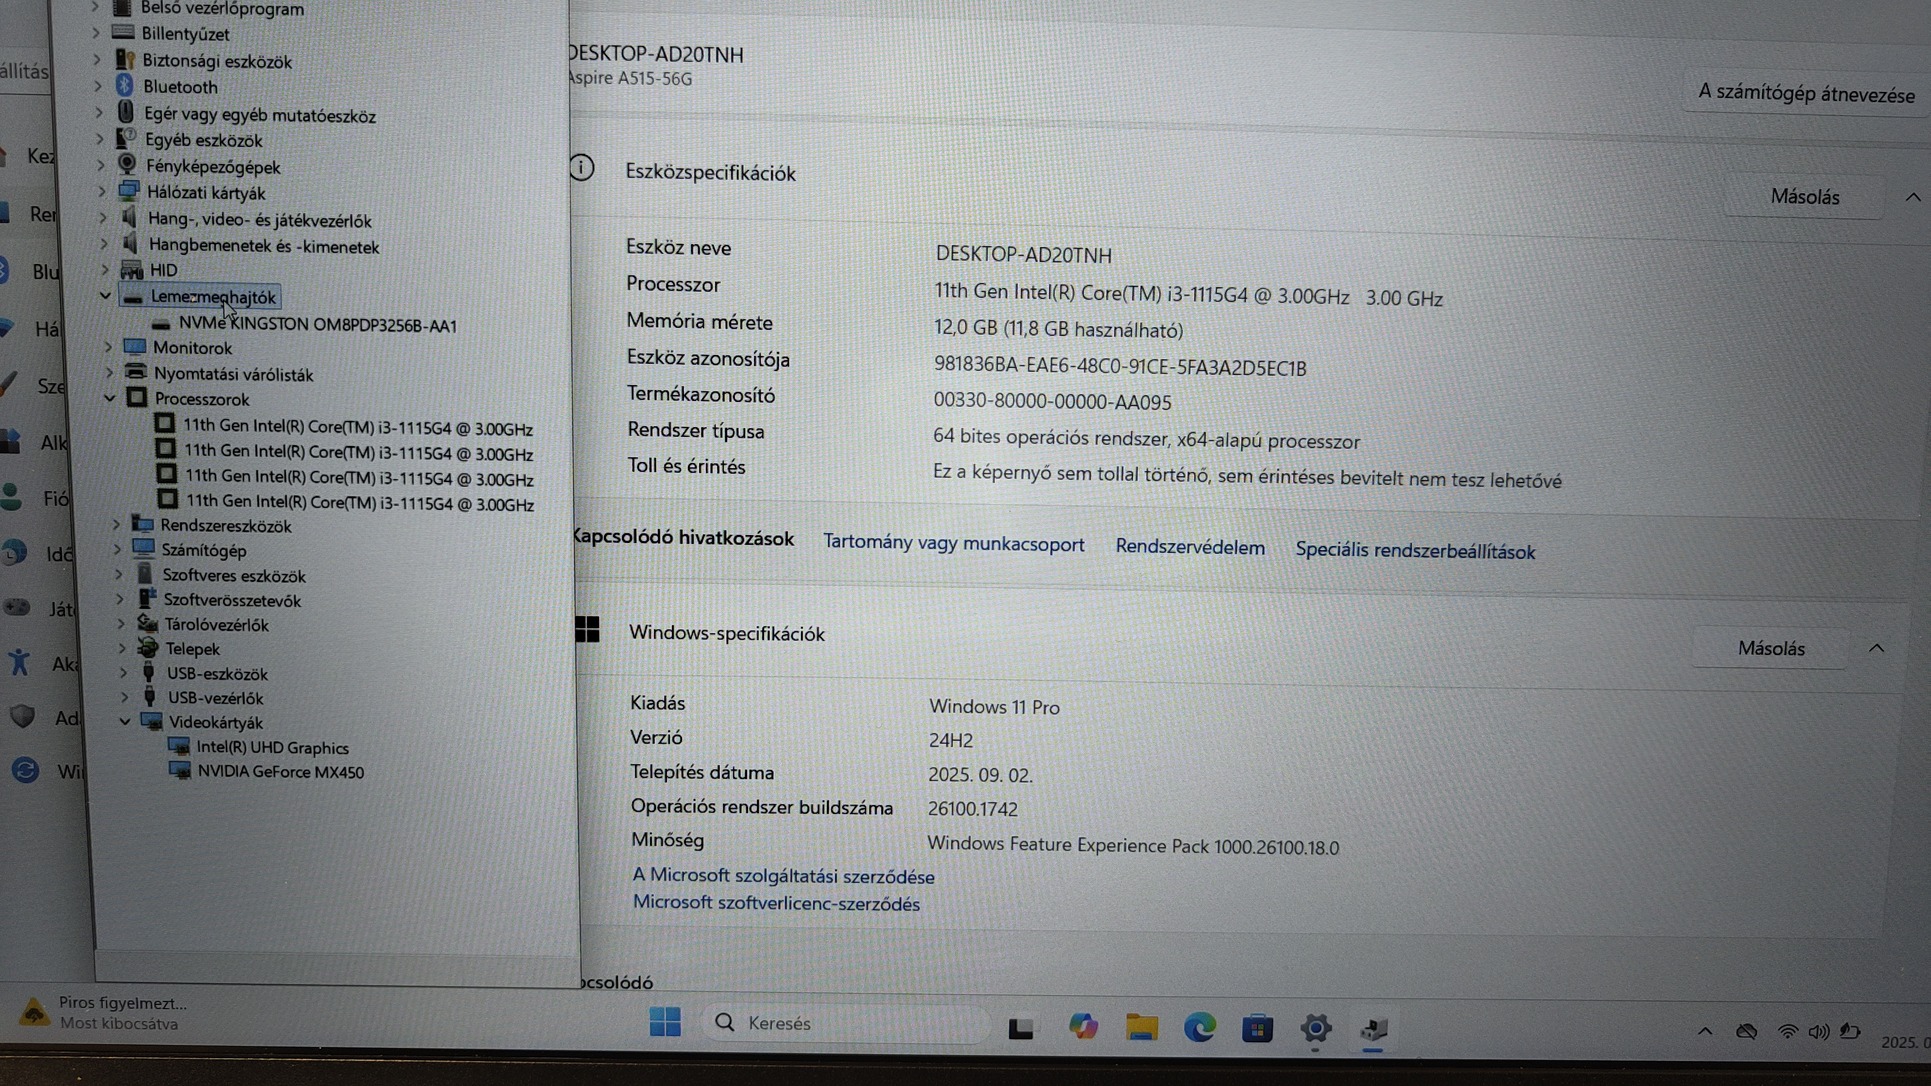Collapse the Videokártyák tree node
Screen dimensions: 1931x1086
pos(125,721)
